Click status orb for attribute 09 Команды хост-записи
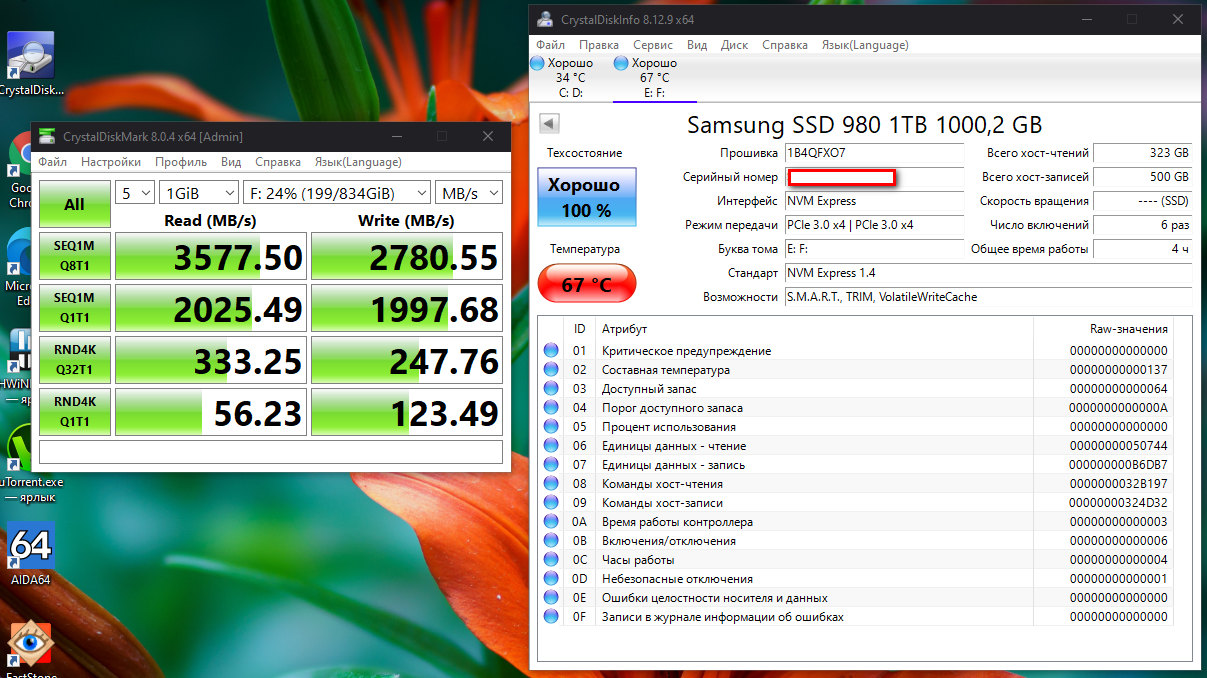1207x678 pixels. coord(551,503)
